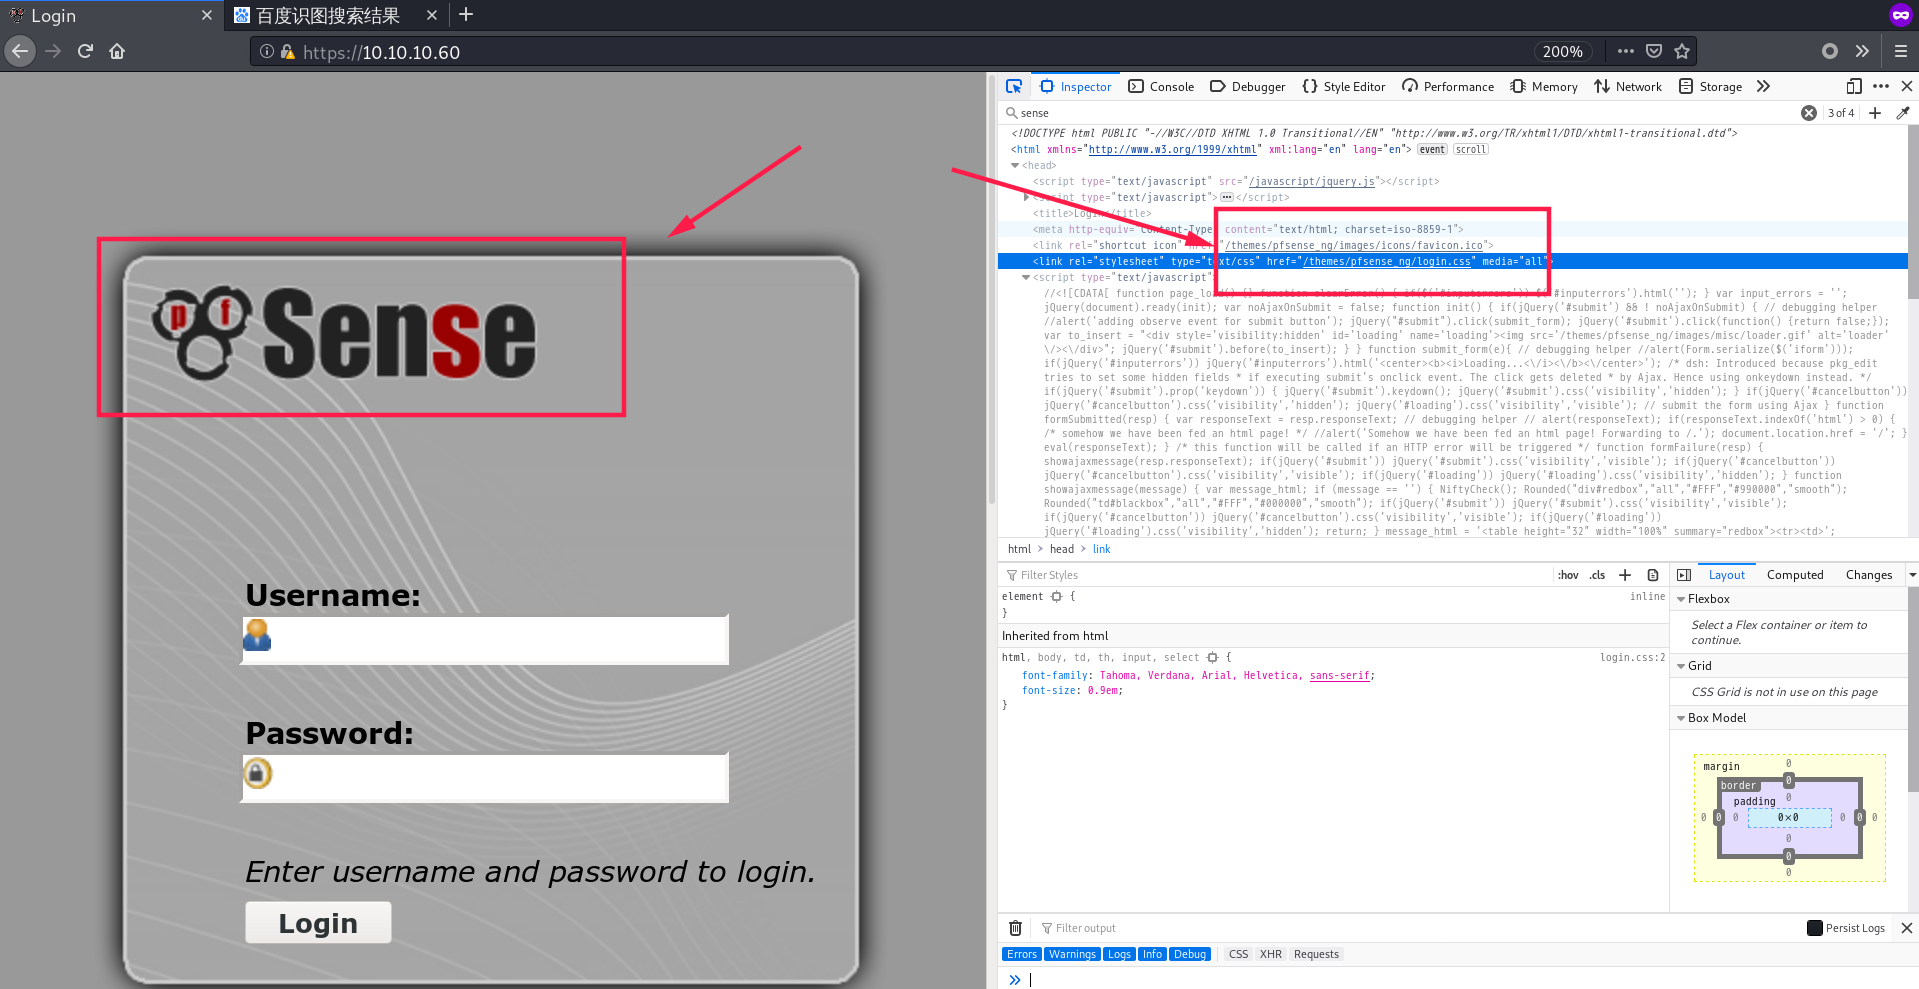Open a new browser tab
This screenshot has height=989, width=1919.
point(466,15)
